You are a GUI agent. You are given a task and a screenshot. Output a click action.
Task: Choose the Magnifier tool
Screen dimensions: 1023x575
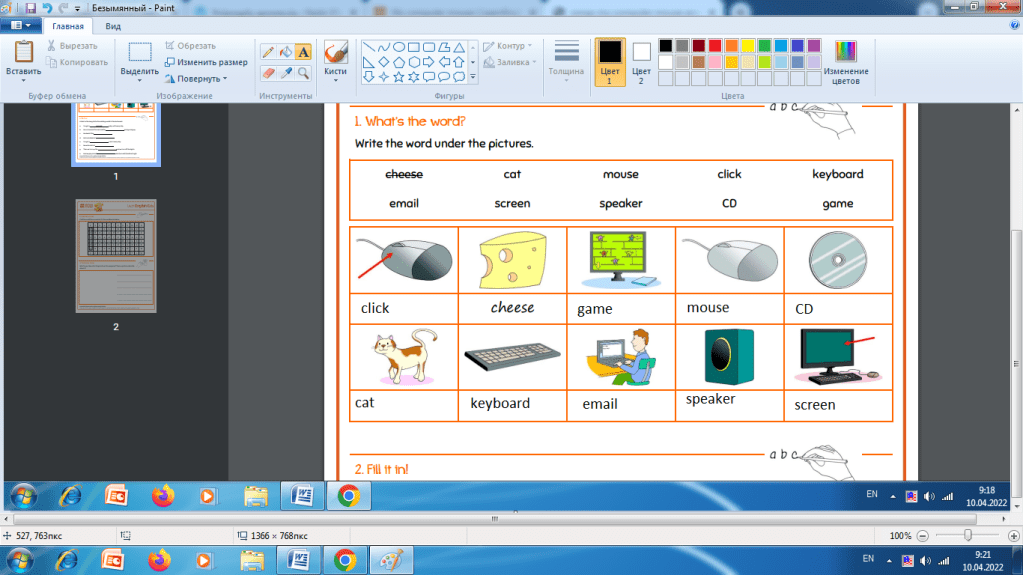(303, 73)
